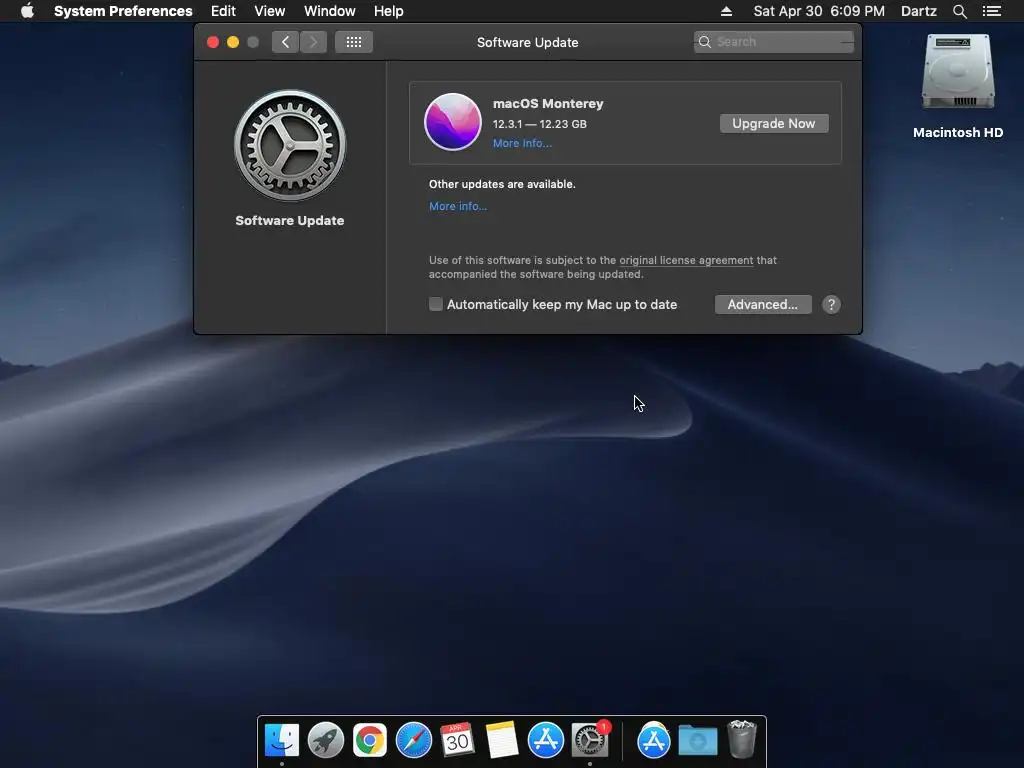Launch Google Chrome from the Dock
Screen dimensions: 1024x768
370,740
